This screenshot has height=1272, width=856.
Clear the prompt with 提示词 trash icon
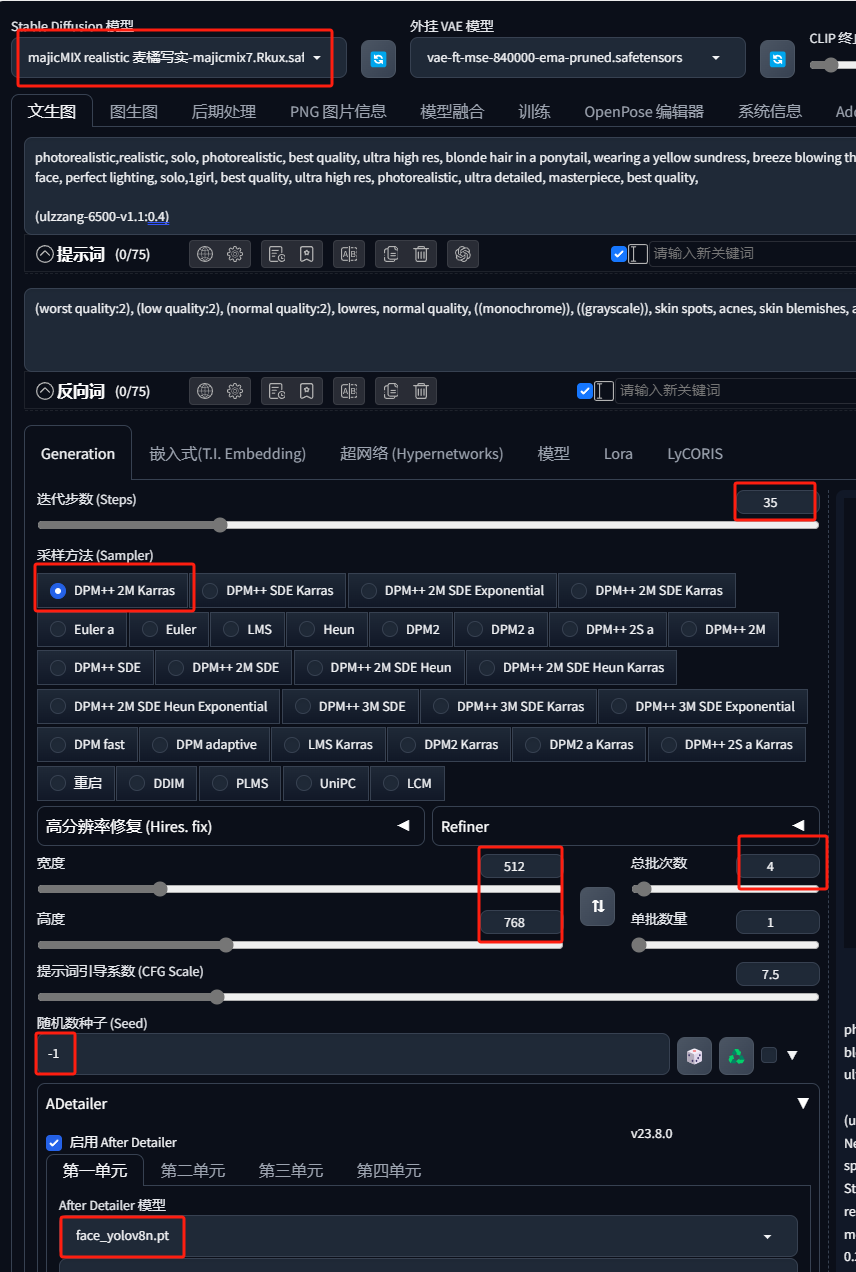click(x=421, y=254)
